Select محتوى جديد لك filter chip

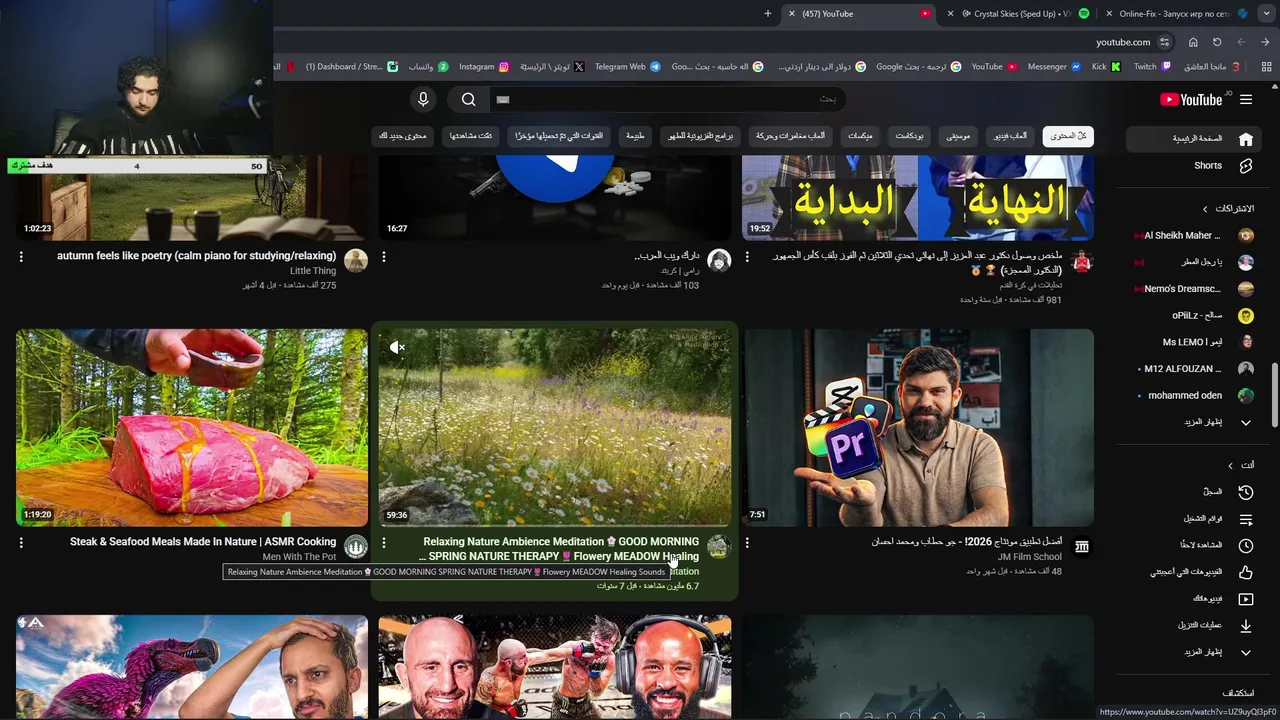(x=403, y=136)
